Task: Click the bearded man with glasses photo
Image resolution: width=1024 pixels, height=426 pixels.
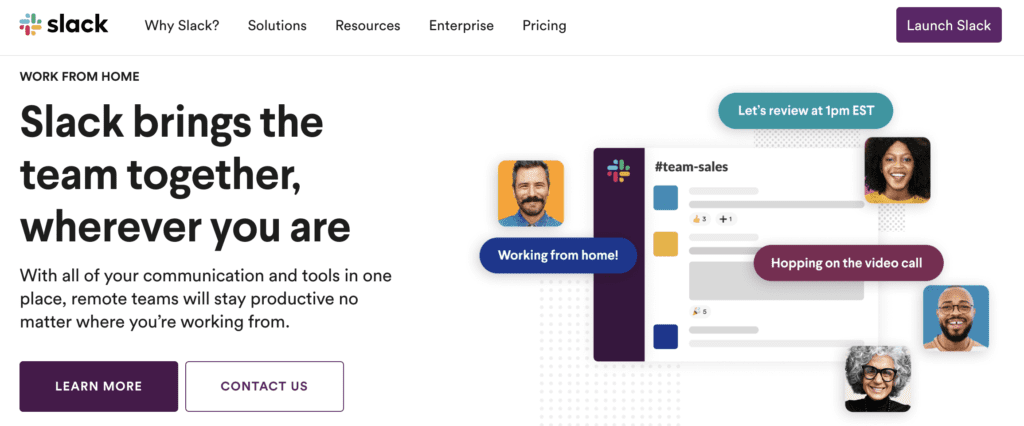Action: pos(955,318)
